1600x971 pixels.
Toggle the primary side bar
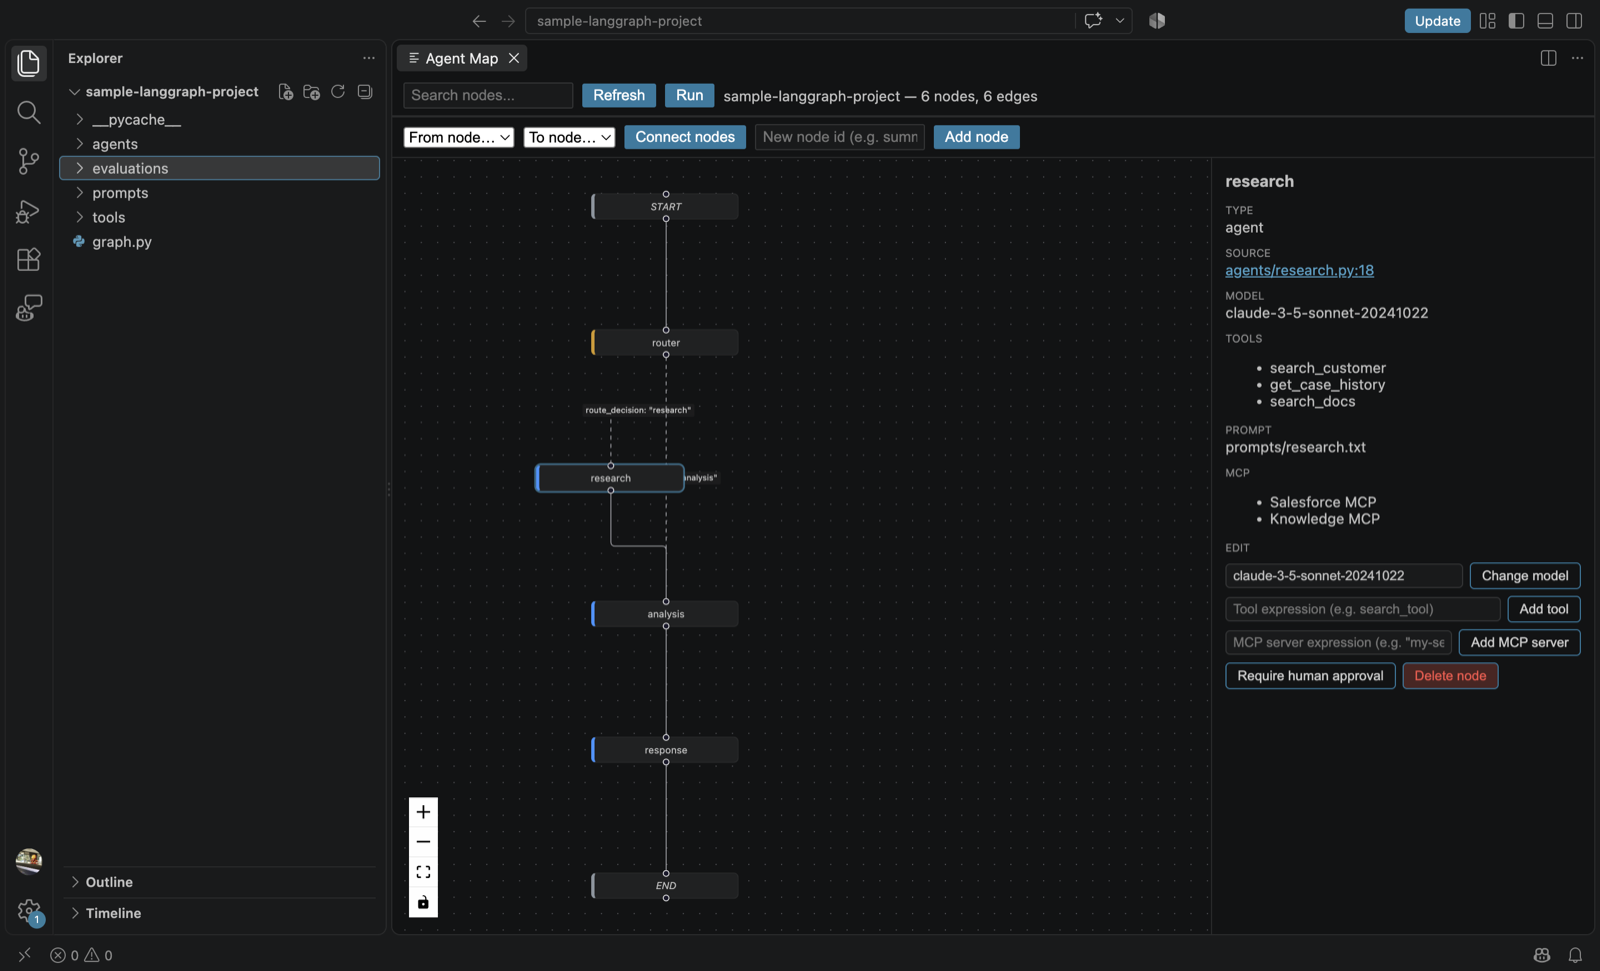pos(1516,20)
